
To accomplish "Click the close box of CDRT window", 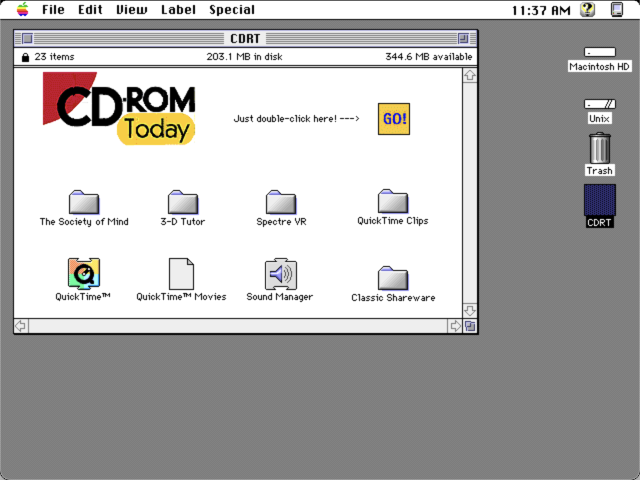I will point(27,38).
